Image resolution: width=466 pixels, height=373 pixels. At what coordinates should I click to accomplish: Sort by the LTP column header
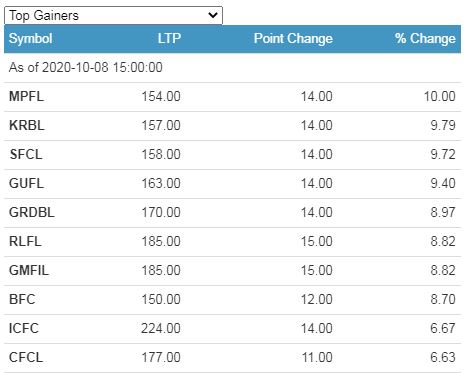click(169, 38)
